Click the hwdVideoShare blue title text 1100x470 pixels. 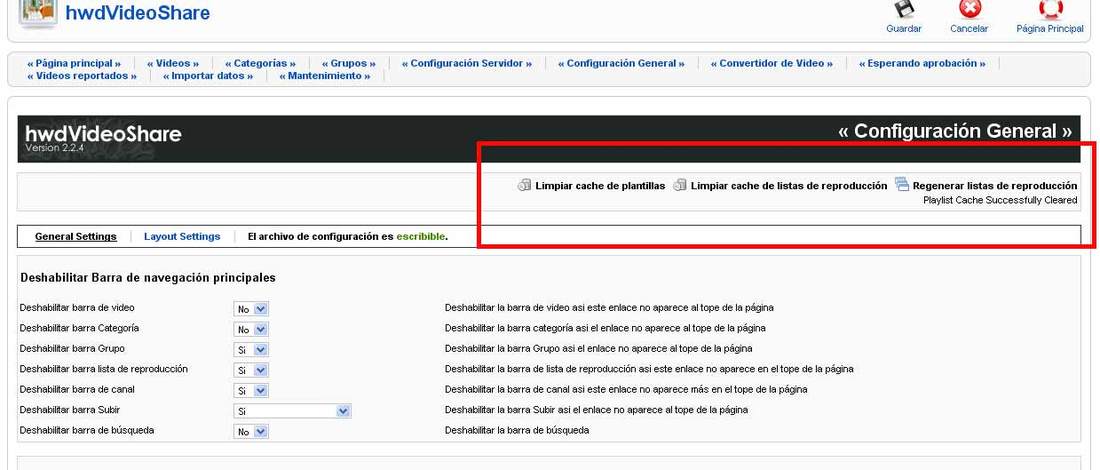(x=138, y=13)
